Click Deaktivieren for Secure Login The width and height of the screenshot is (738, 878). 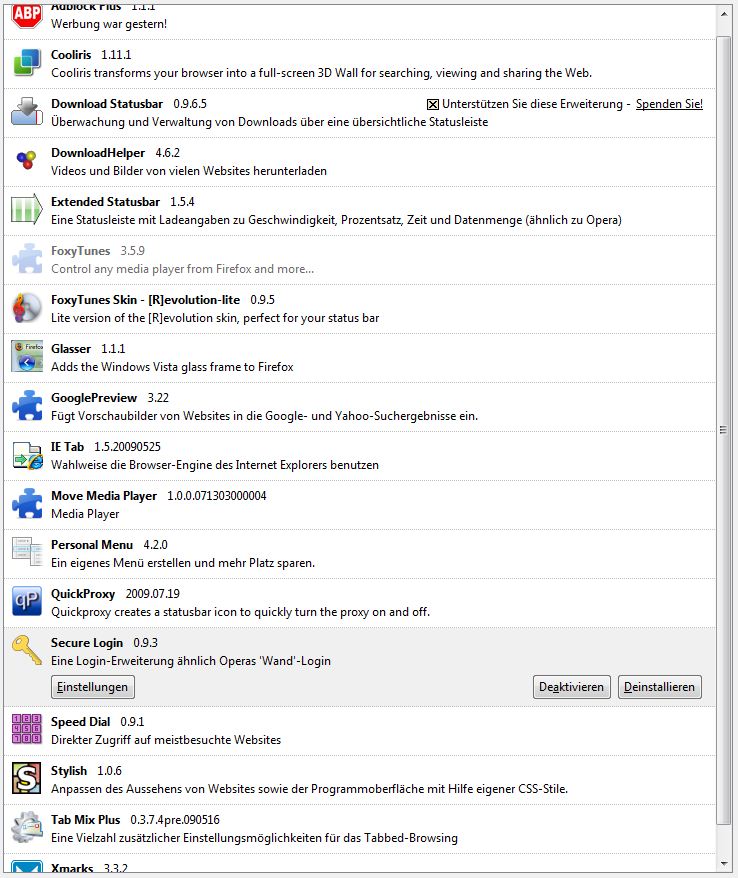571,687
